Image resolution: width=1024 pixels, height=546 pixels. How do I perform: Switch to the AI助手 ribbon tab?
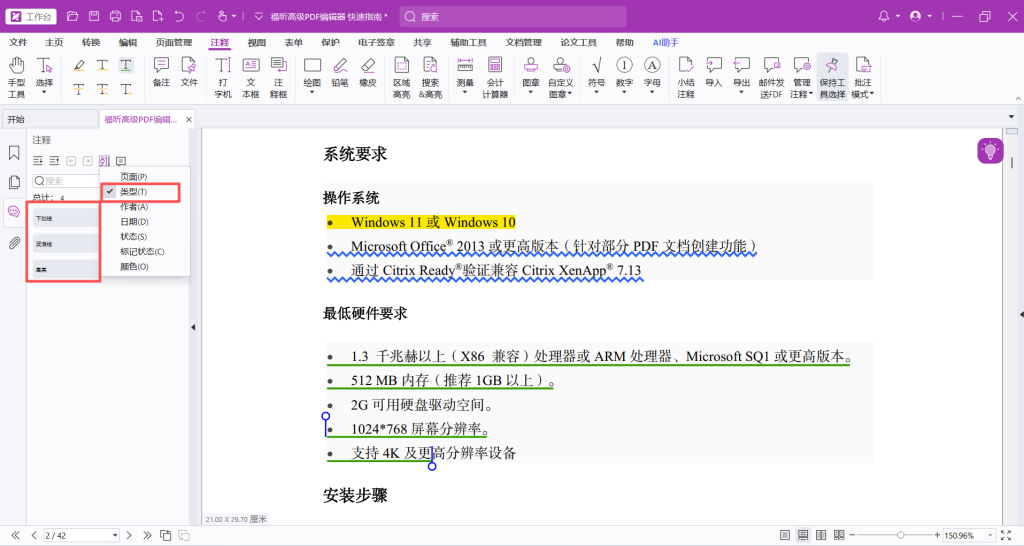665,42
